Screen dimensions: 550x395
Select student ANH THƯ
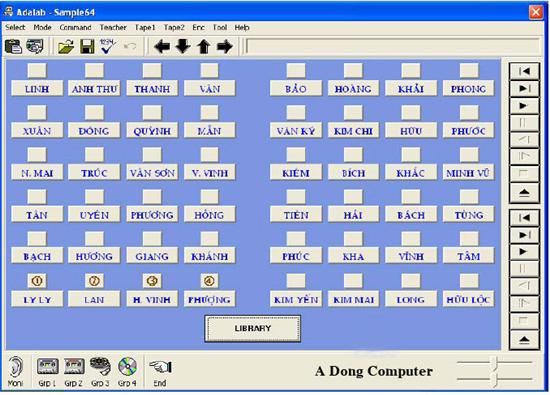click(94, 88)
